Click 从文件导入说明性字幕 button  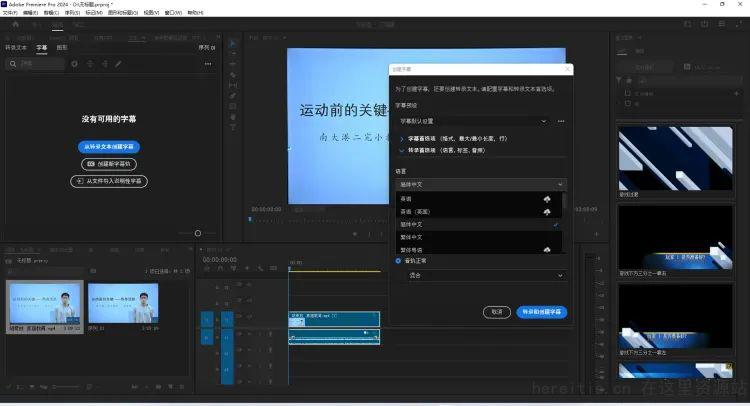pyautogui.click(x=109, y=181)
